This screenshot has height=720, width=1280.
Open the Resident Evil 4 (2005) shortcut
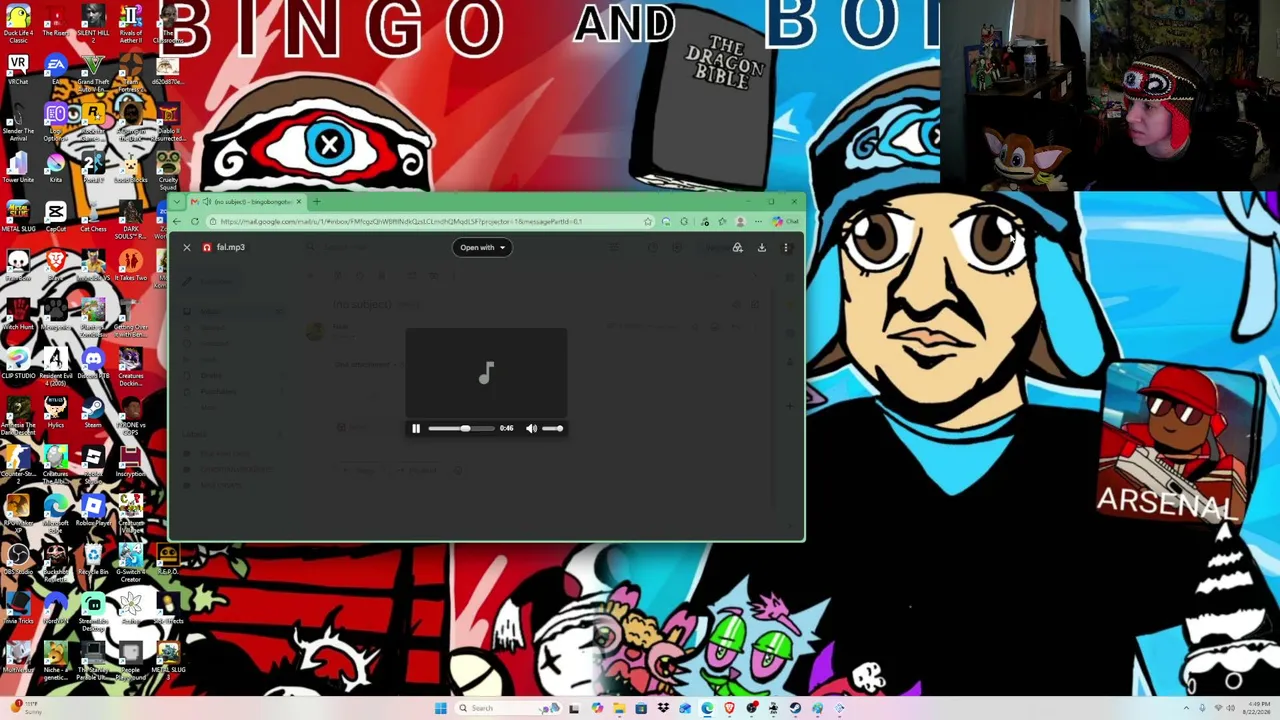click(x=55, y=365)
